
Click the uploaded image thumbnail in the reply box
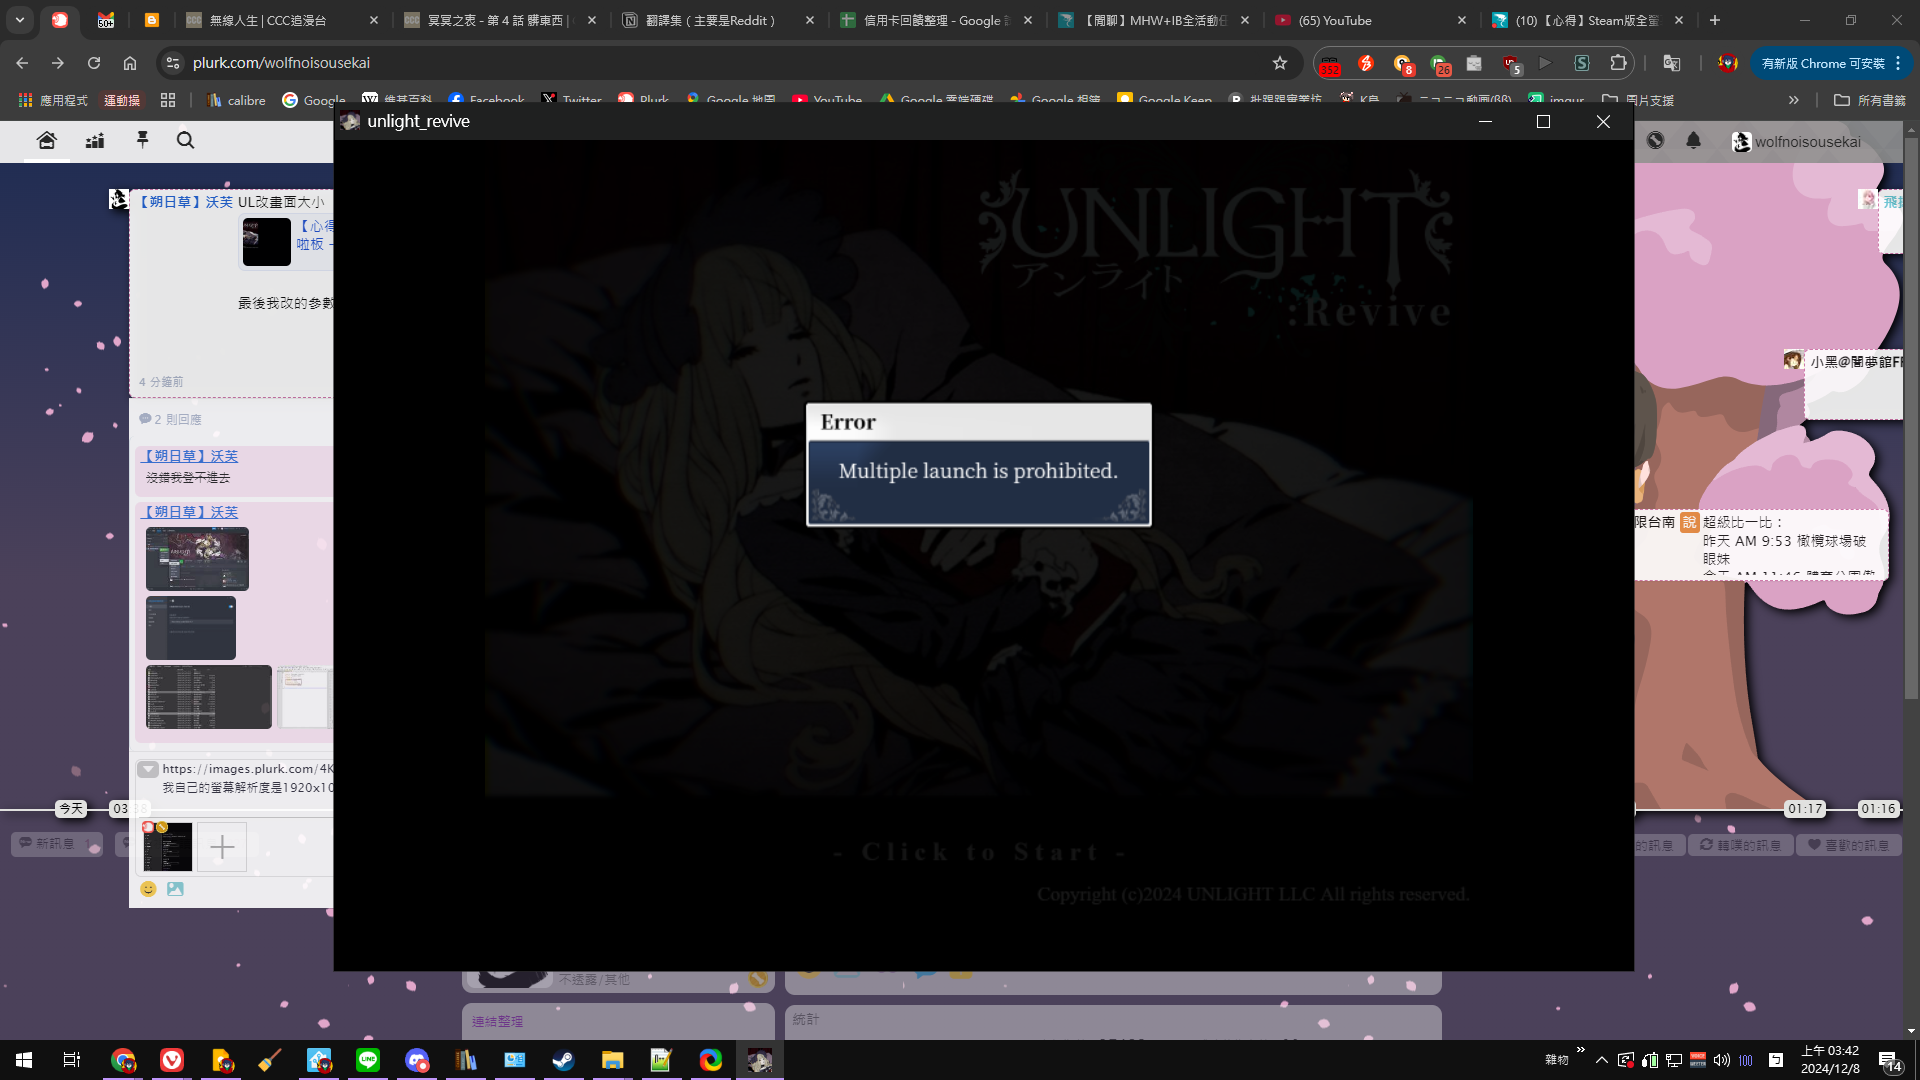(x=168, y=847)
